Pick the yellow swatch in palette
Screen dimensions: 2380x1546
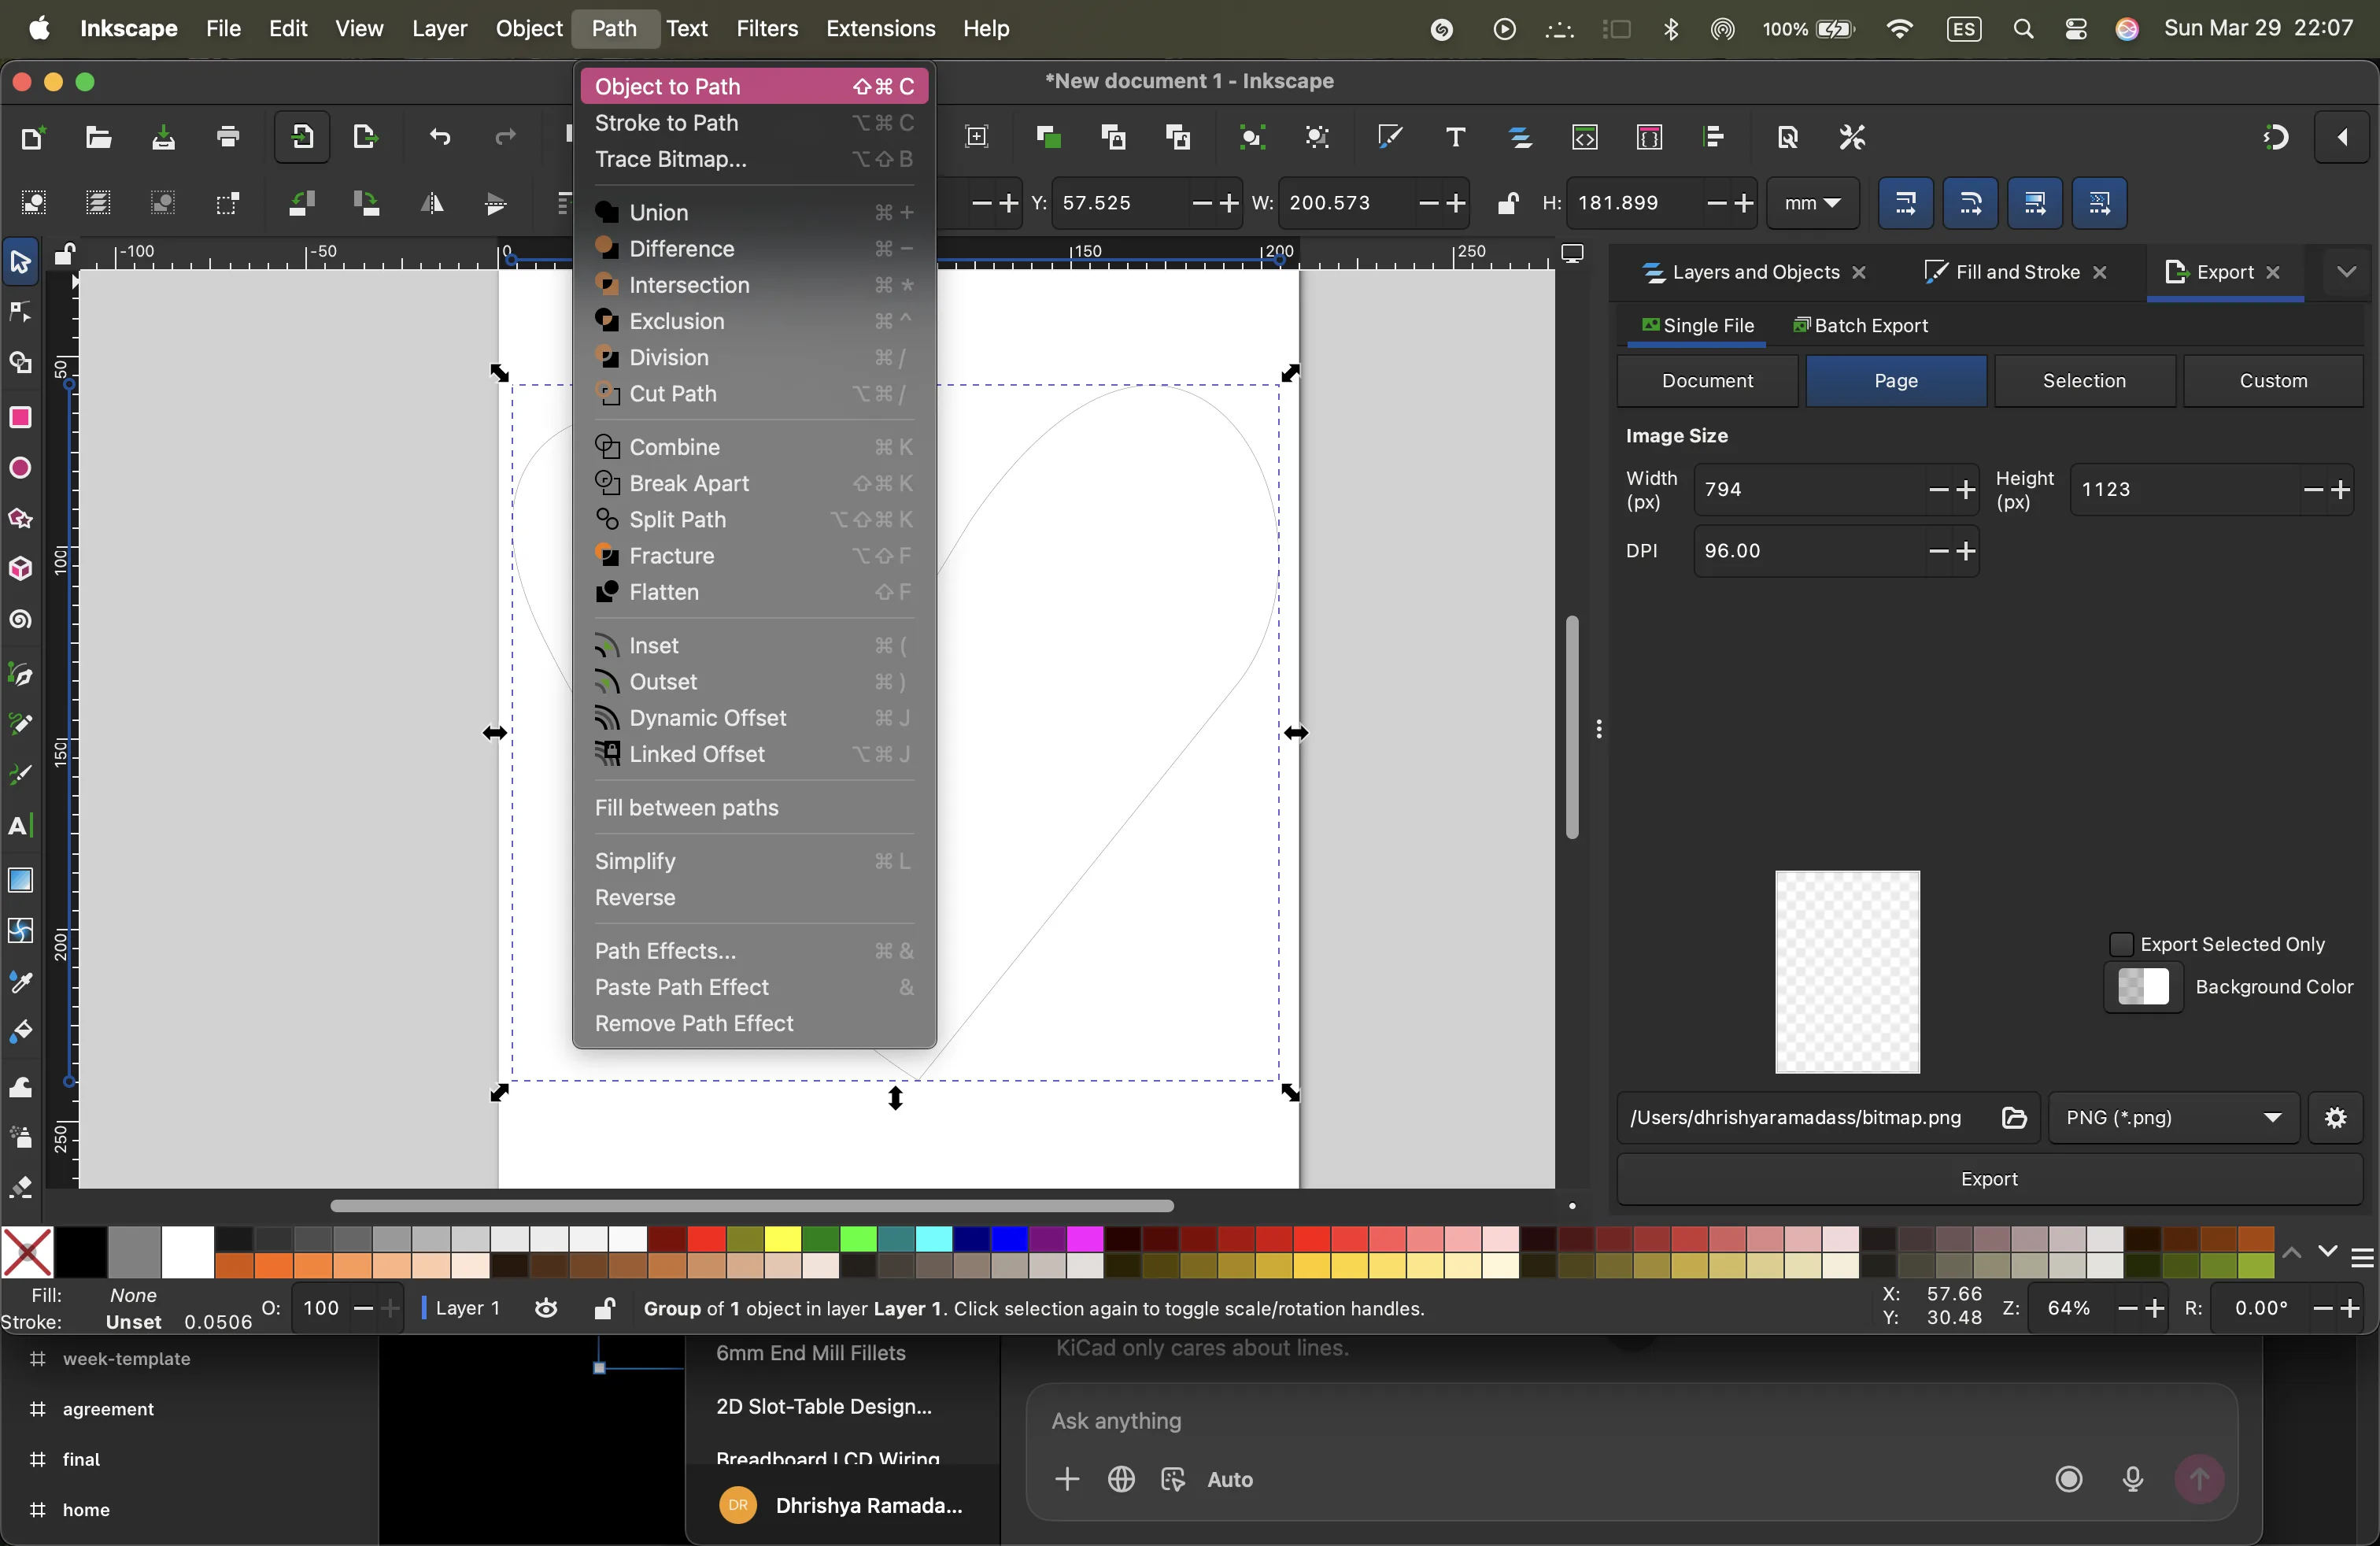pos(783,1239)
